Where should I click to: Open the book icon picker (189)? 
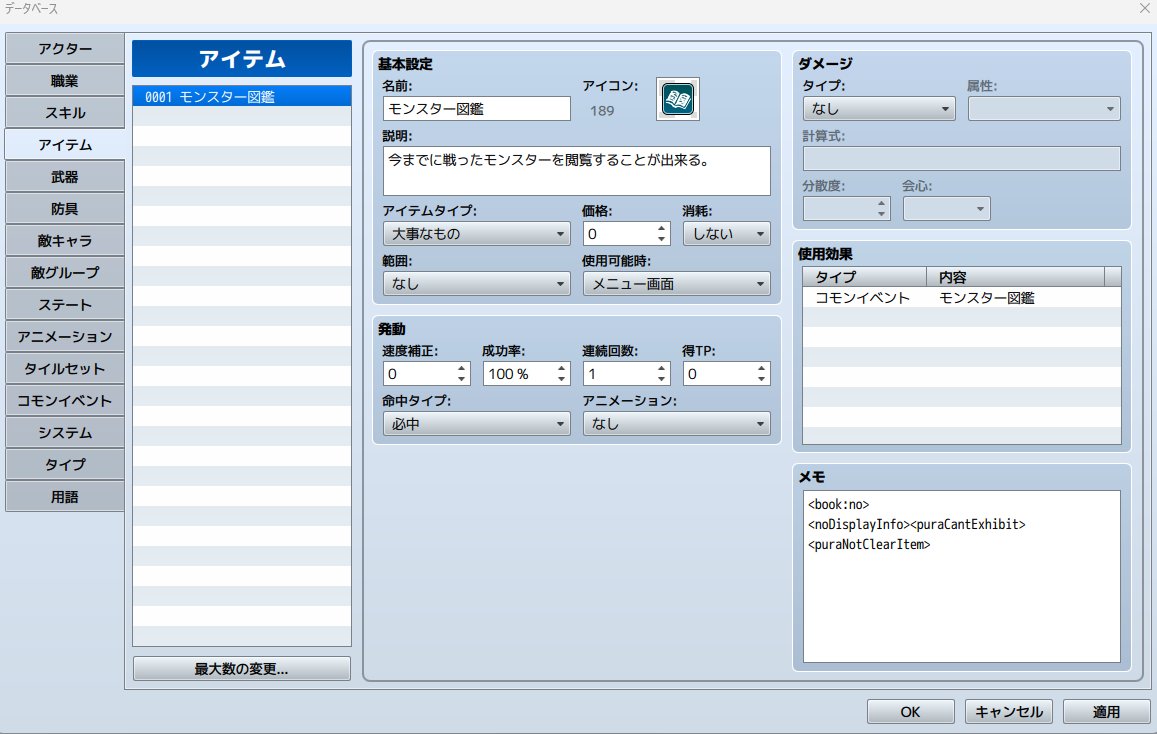(x=677, y=99)
